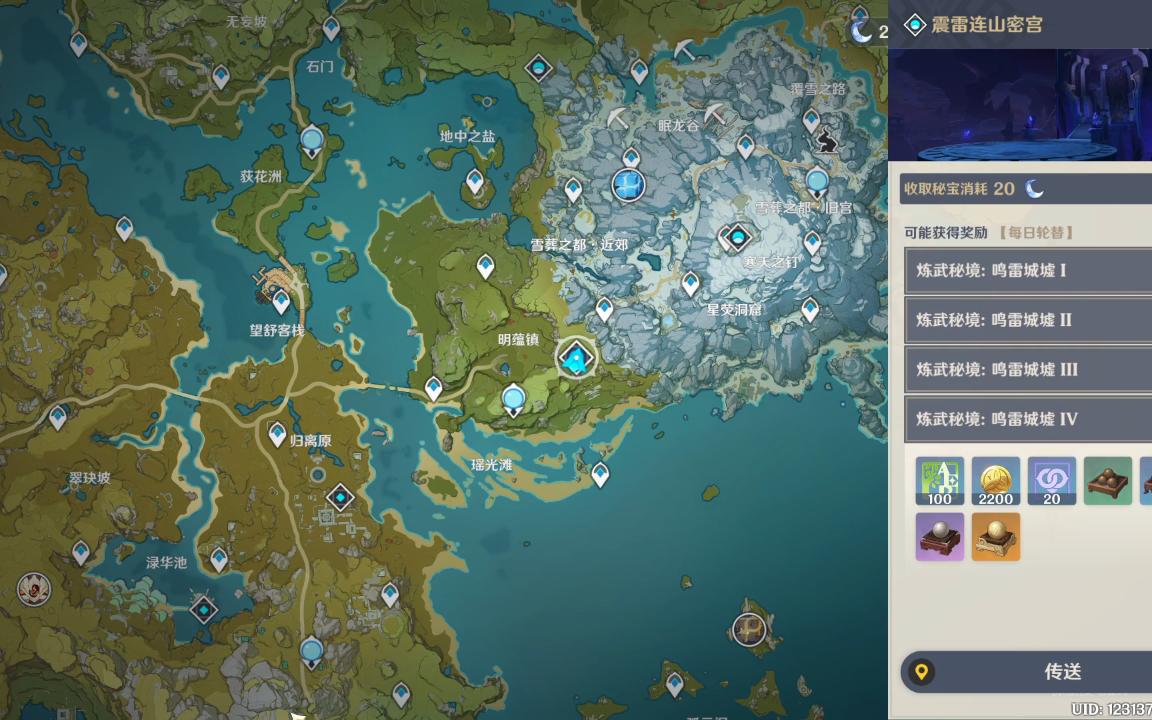Click the resin moon icon after cost 20
The height and width of the screenshot is (720, 1152).
coord(1035,190)
